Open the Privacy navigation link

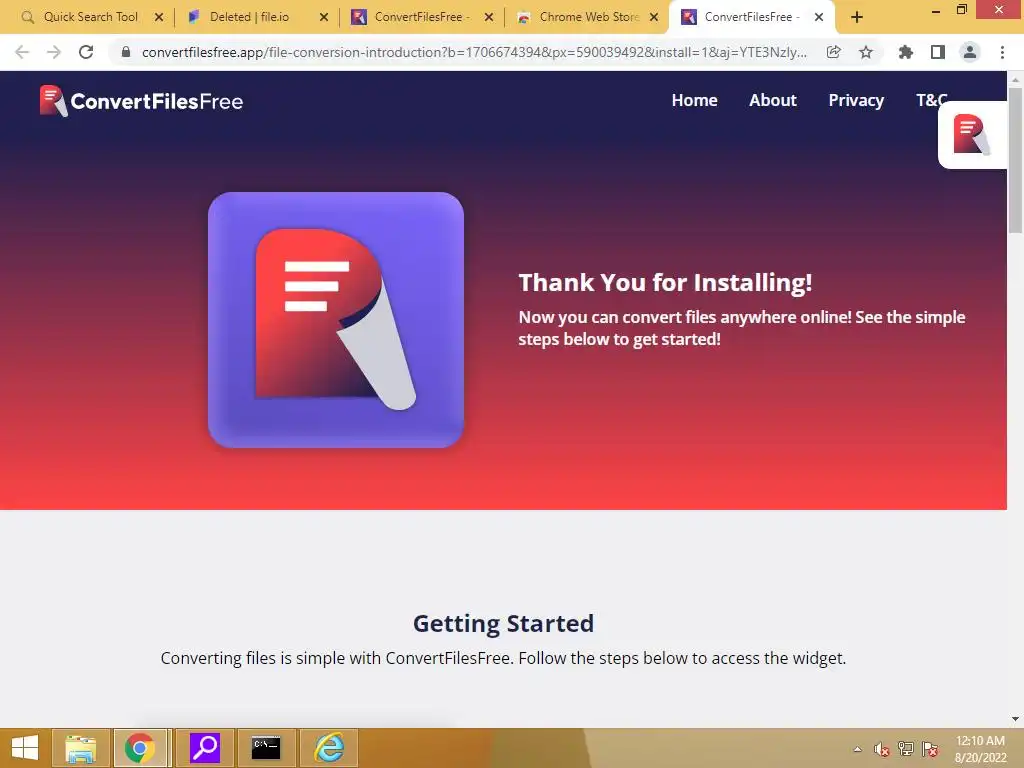click(856, 101)
